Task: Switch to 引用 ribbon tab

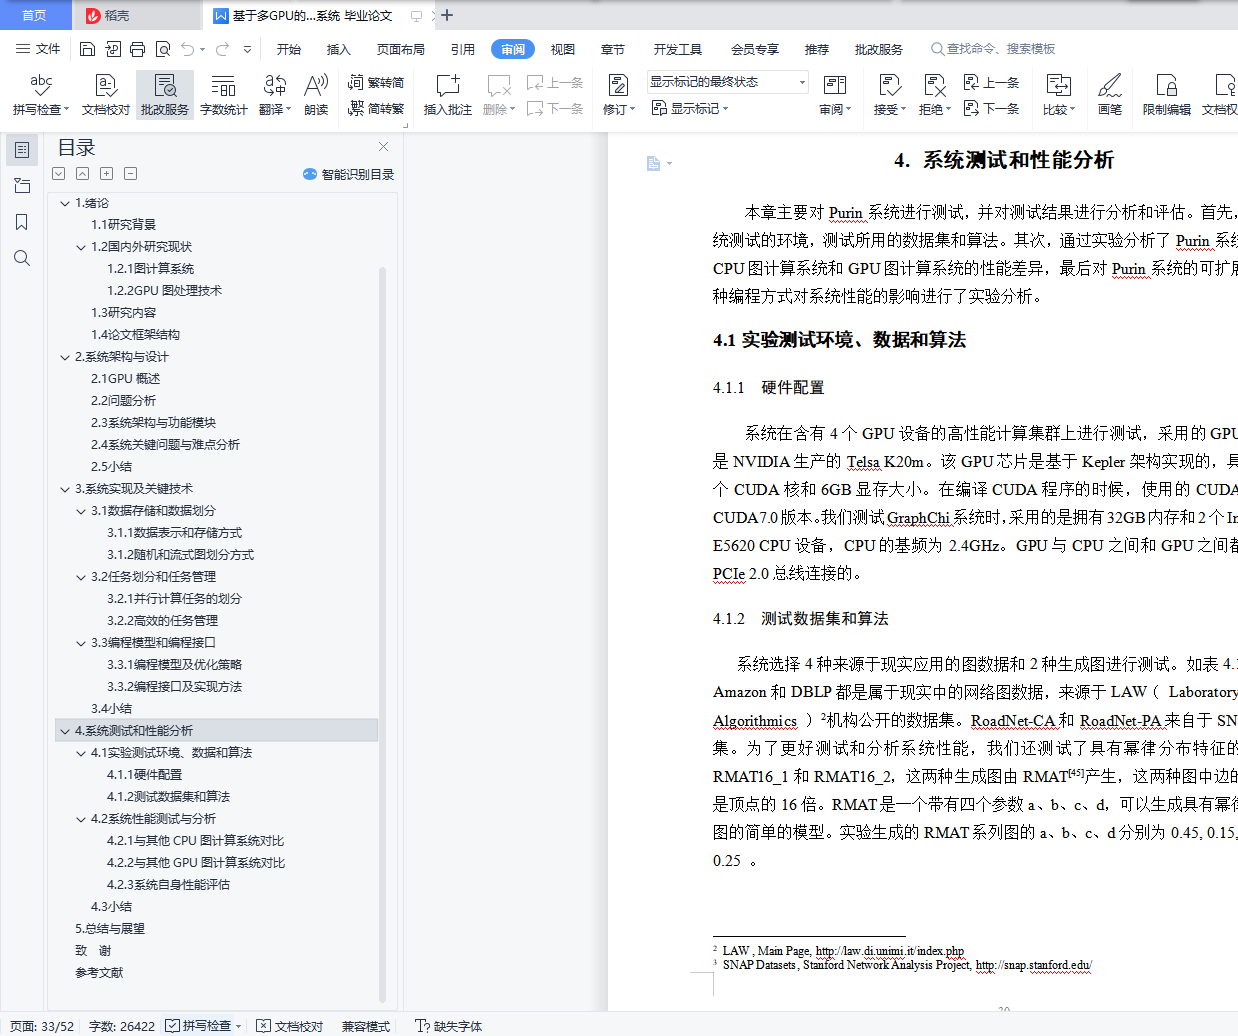Action: point(463,49)
